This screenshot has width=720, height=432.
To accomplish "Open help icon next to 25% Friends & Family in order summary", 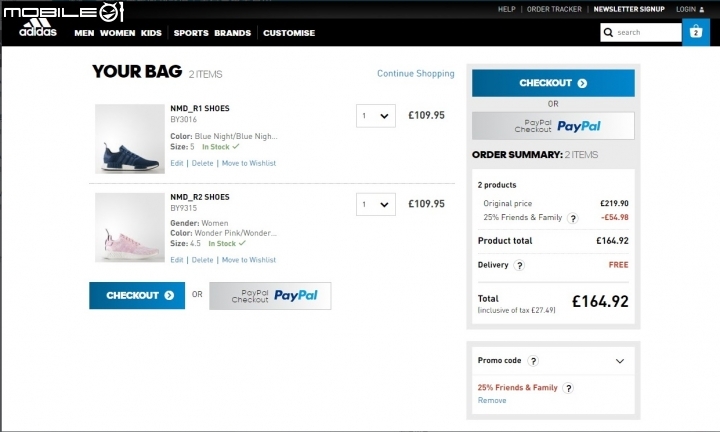I will 573,218.
